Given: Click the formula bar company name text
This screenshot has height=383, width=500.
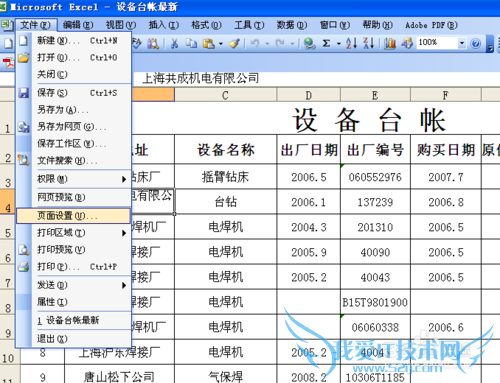Looking at the screenshot, I should click(x=200, y=78).
